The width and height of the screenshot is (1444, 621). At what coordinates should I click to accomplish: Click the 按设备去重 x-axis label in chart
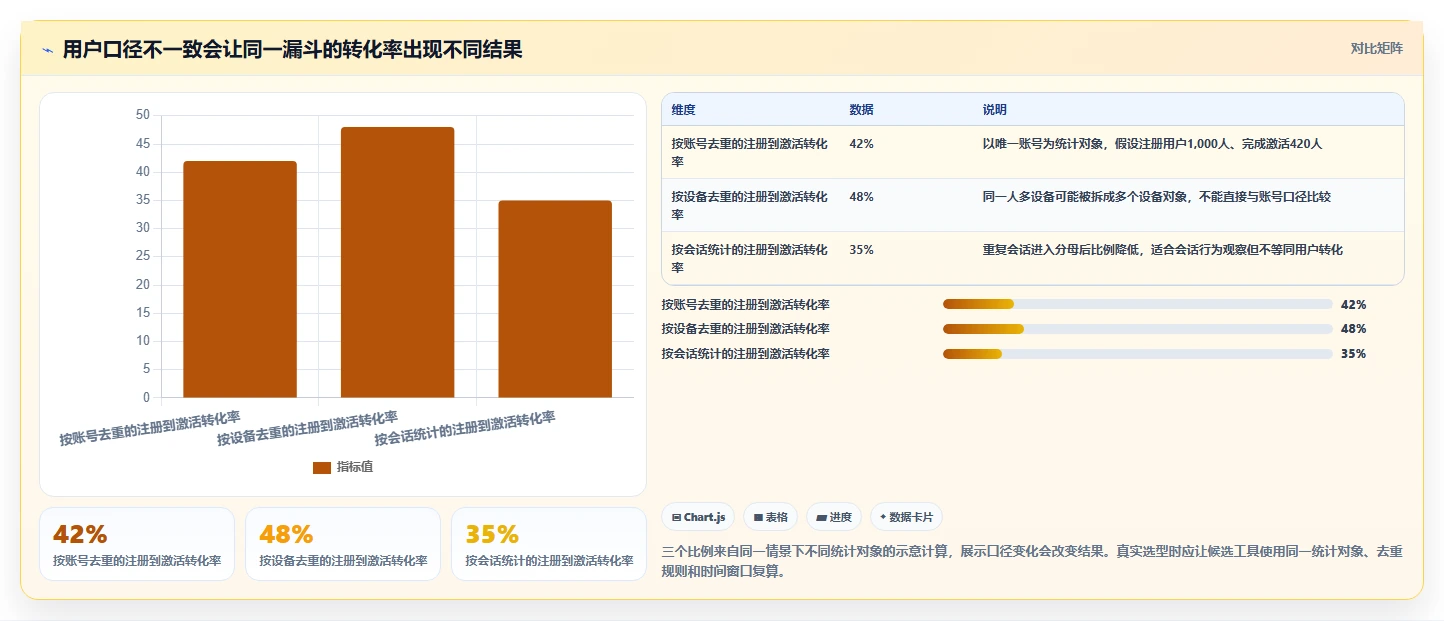tap(307, 428)
